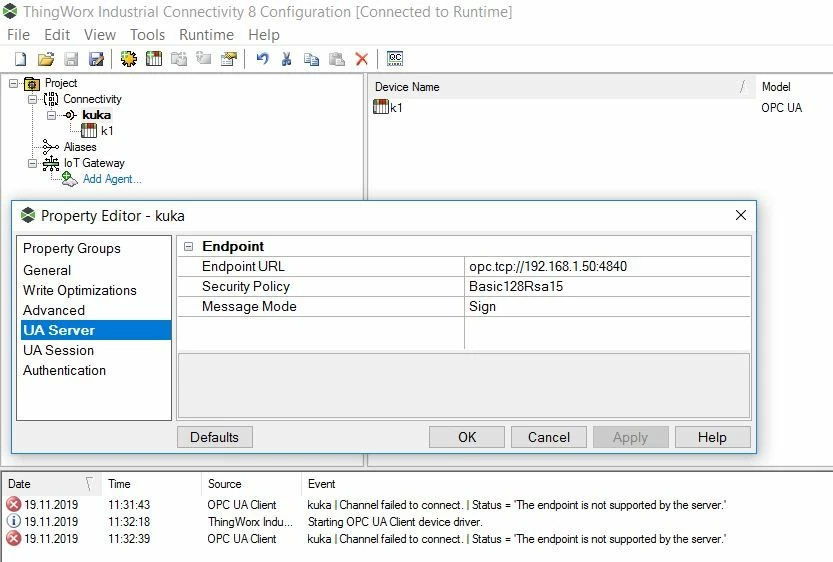This screenshot has width=833, height=562.
Task: Change the Message Mode value Sign
Action: tap(607, 306)
